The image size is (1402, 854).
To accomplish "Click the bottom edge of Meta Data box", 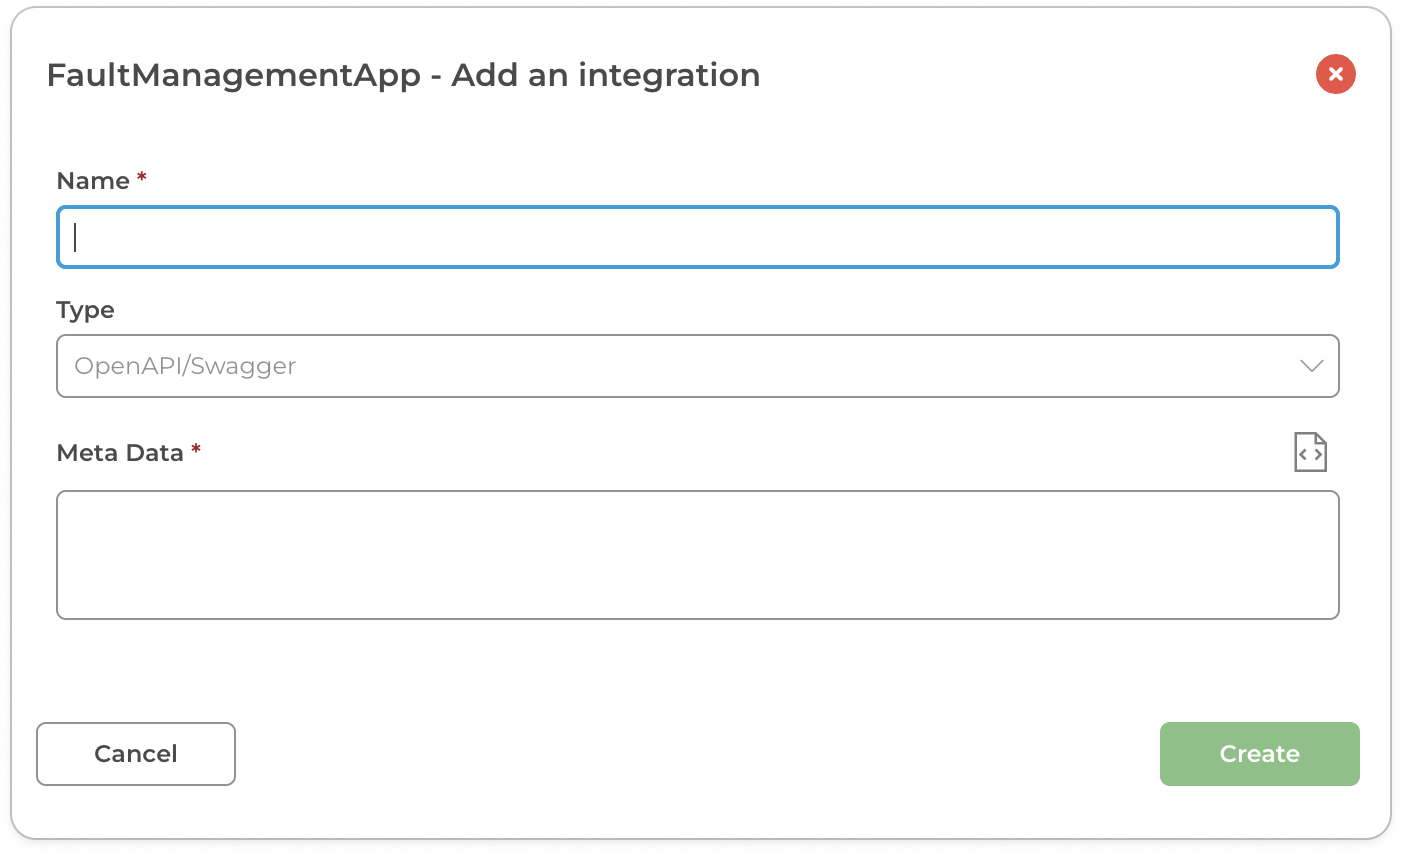I will tap(697, 618).
